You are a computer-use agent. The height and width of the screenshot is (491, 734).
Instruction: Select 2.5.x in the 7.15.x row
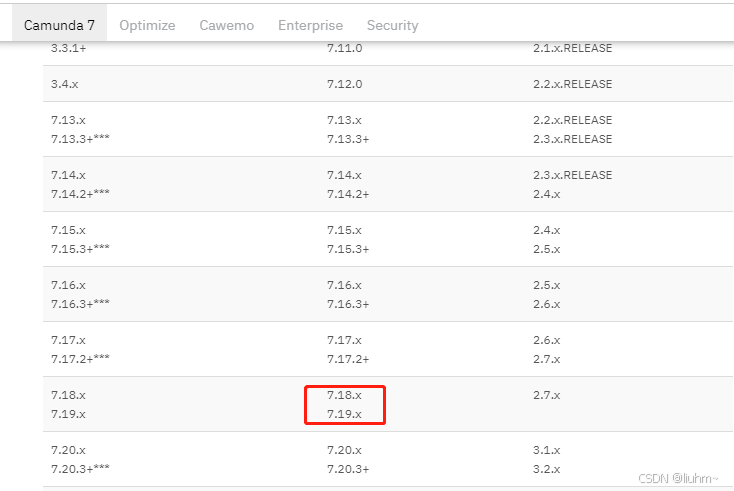click(546, 249)
